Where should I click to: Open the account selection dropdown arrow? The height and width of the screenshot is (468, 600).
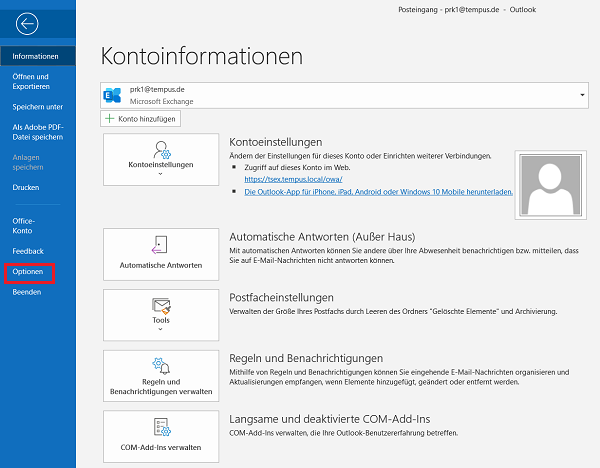click(x=582, y=95)
